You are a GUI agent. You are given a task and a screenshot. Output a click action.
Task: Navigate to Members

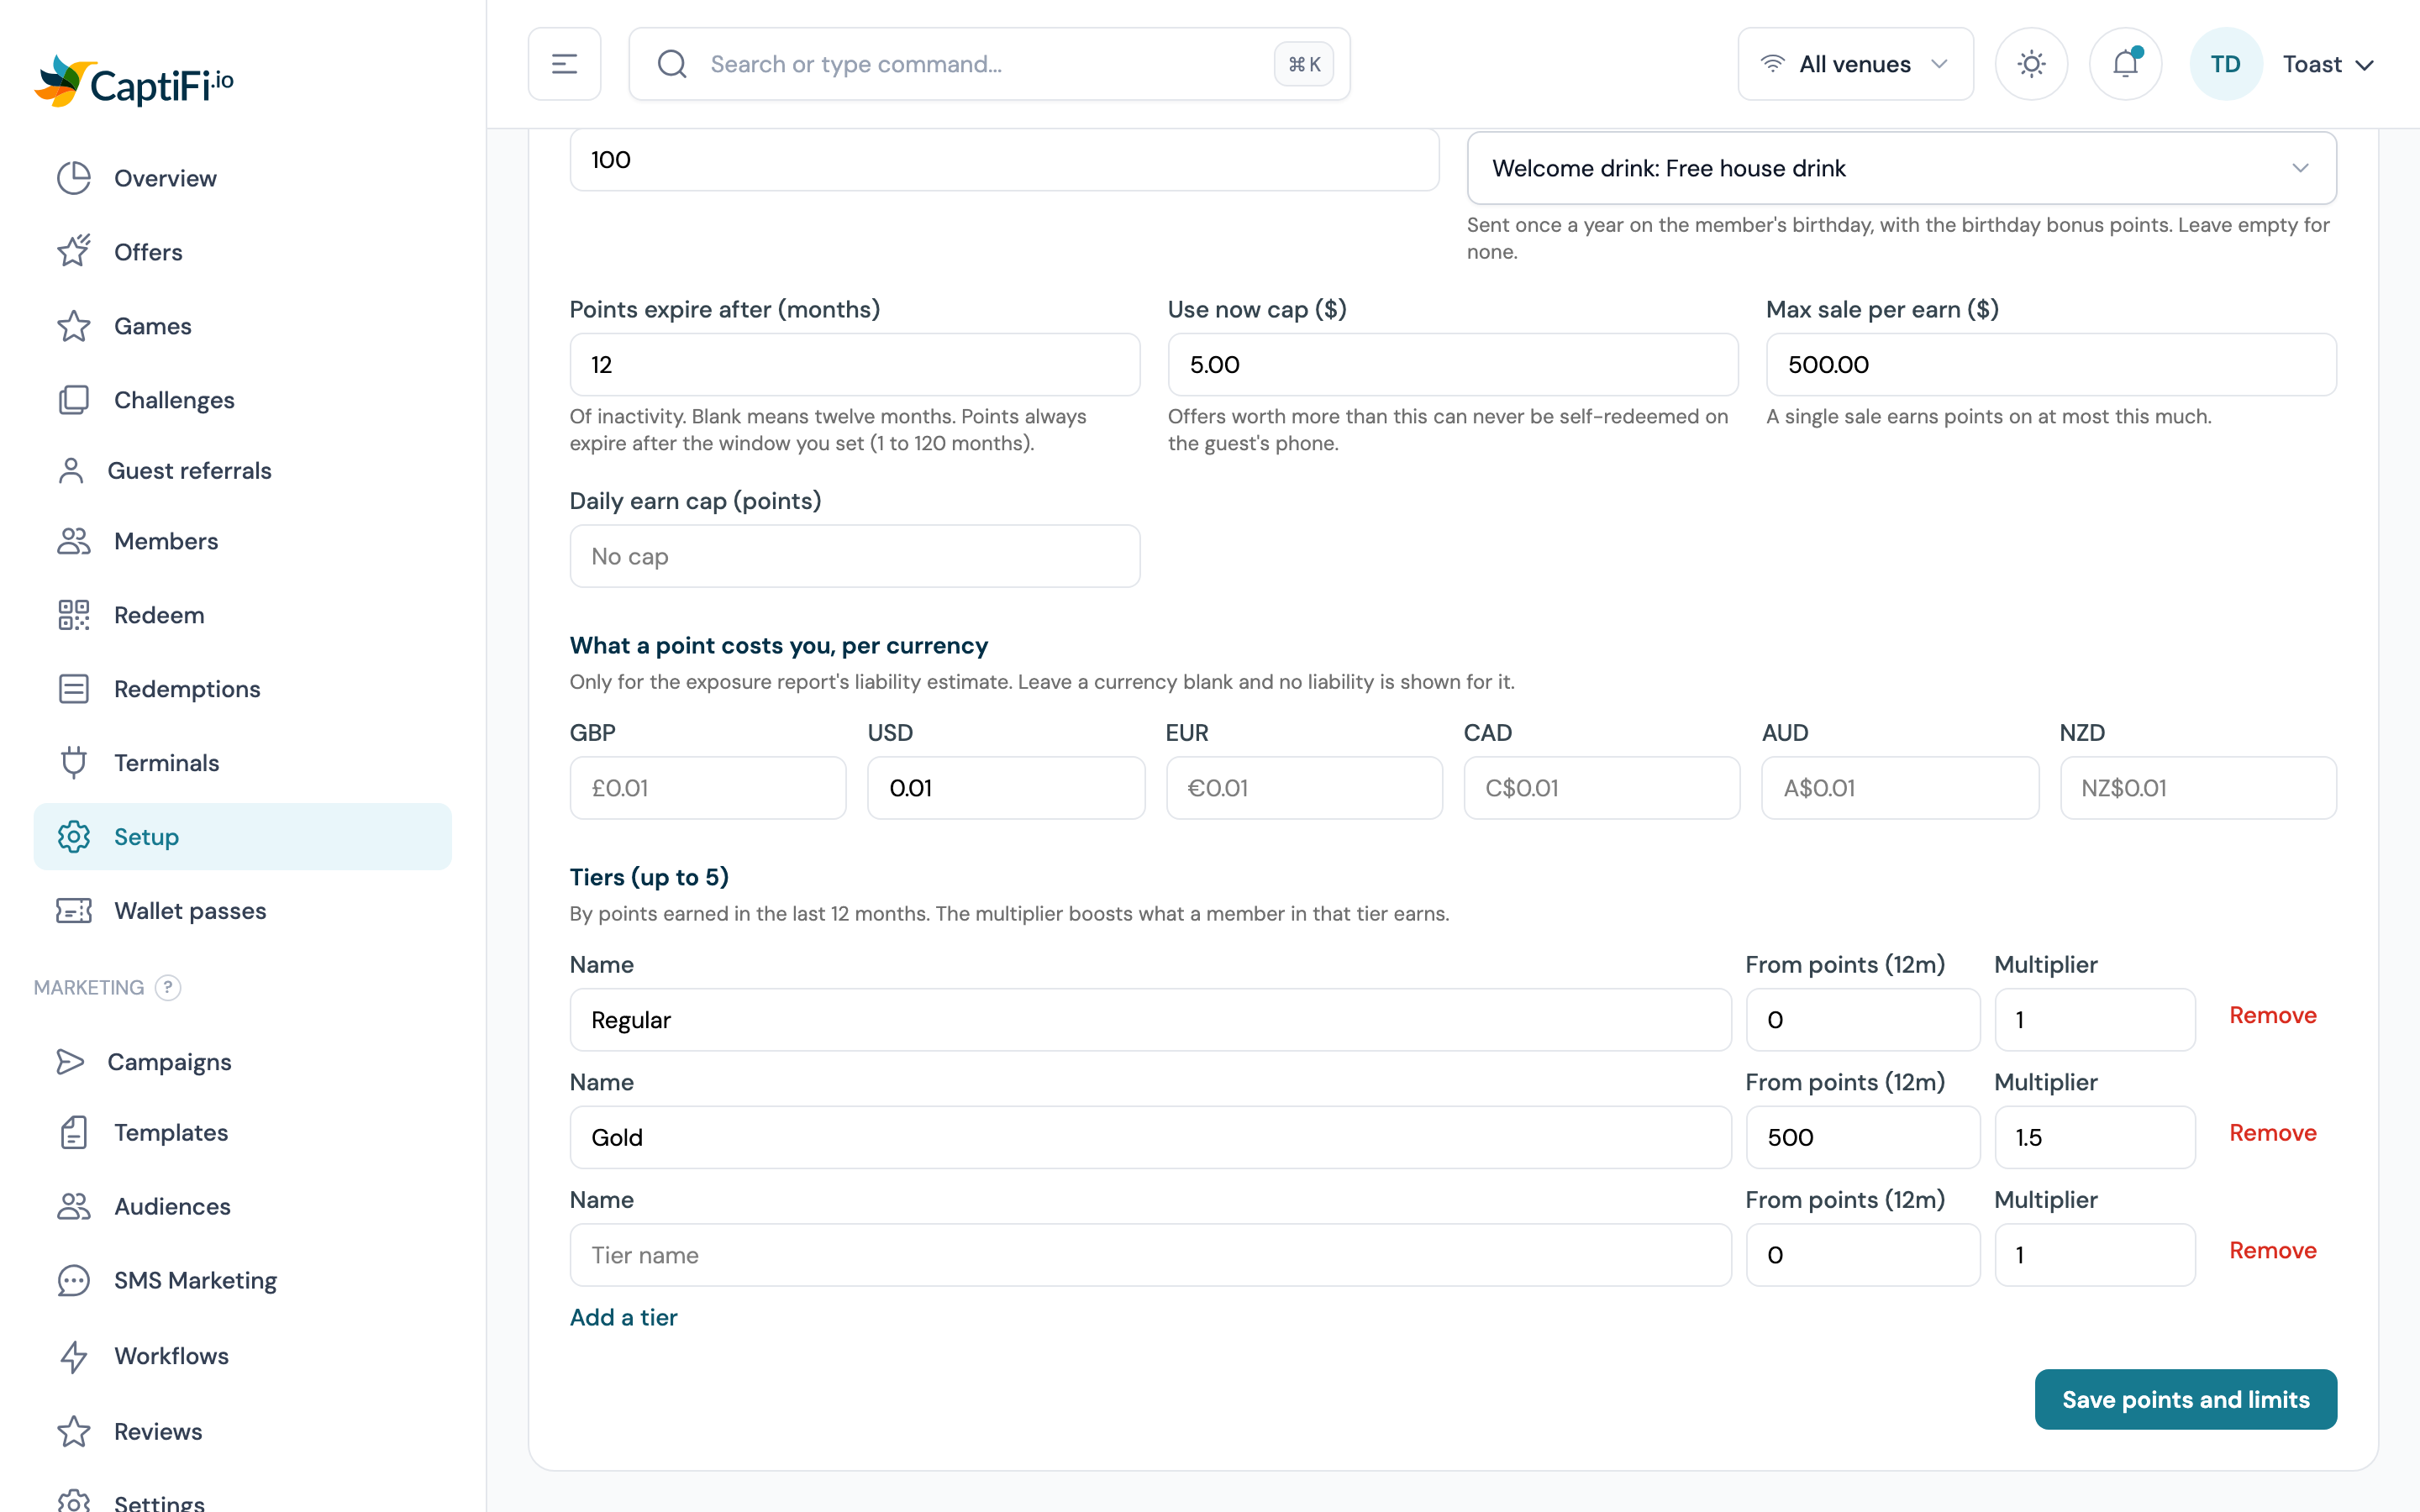tap(242, 541)
